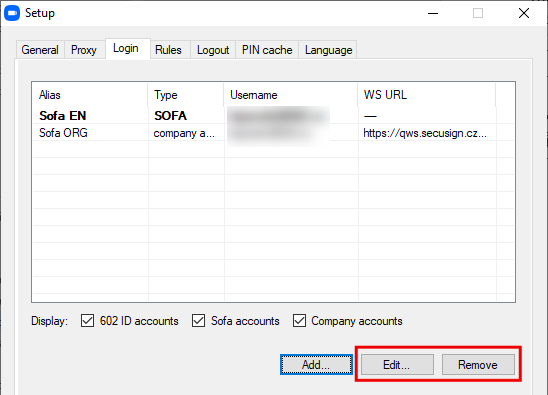
Task: Close the Setup window
Action: pyautogui.click(x=524, y=13)
